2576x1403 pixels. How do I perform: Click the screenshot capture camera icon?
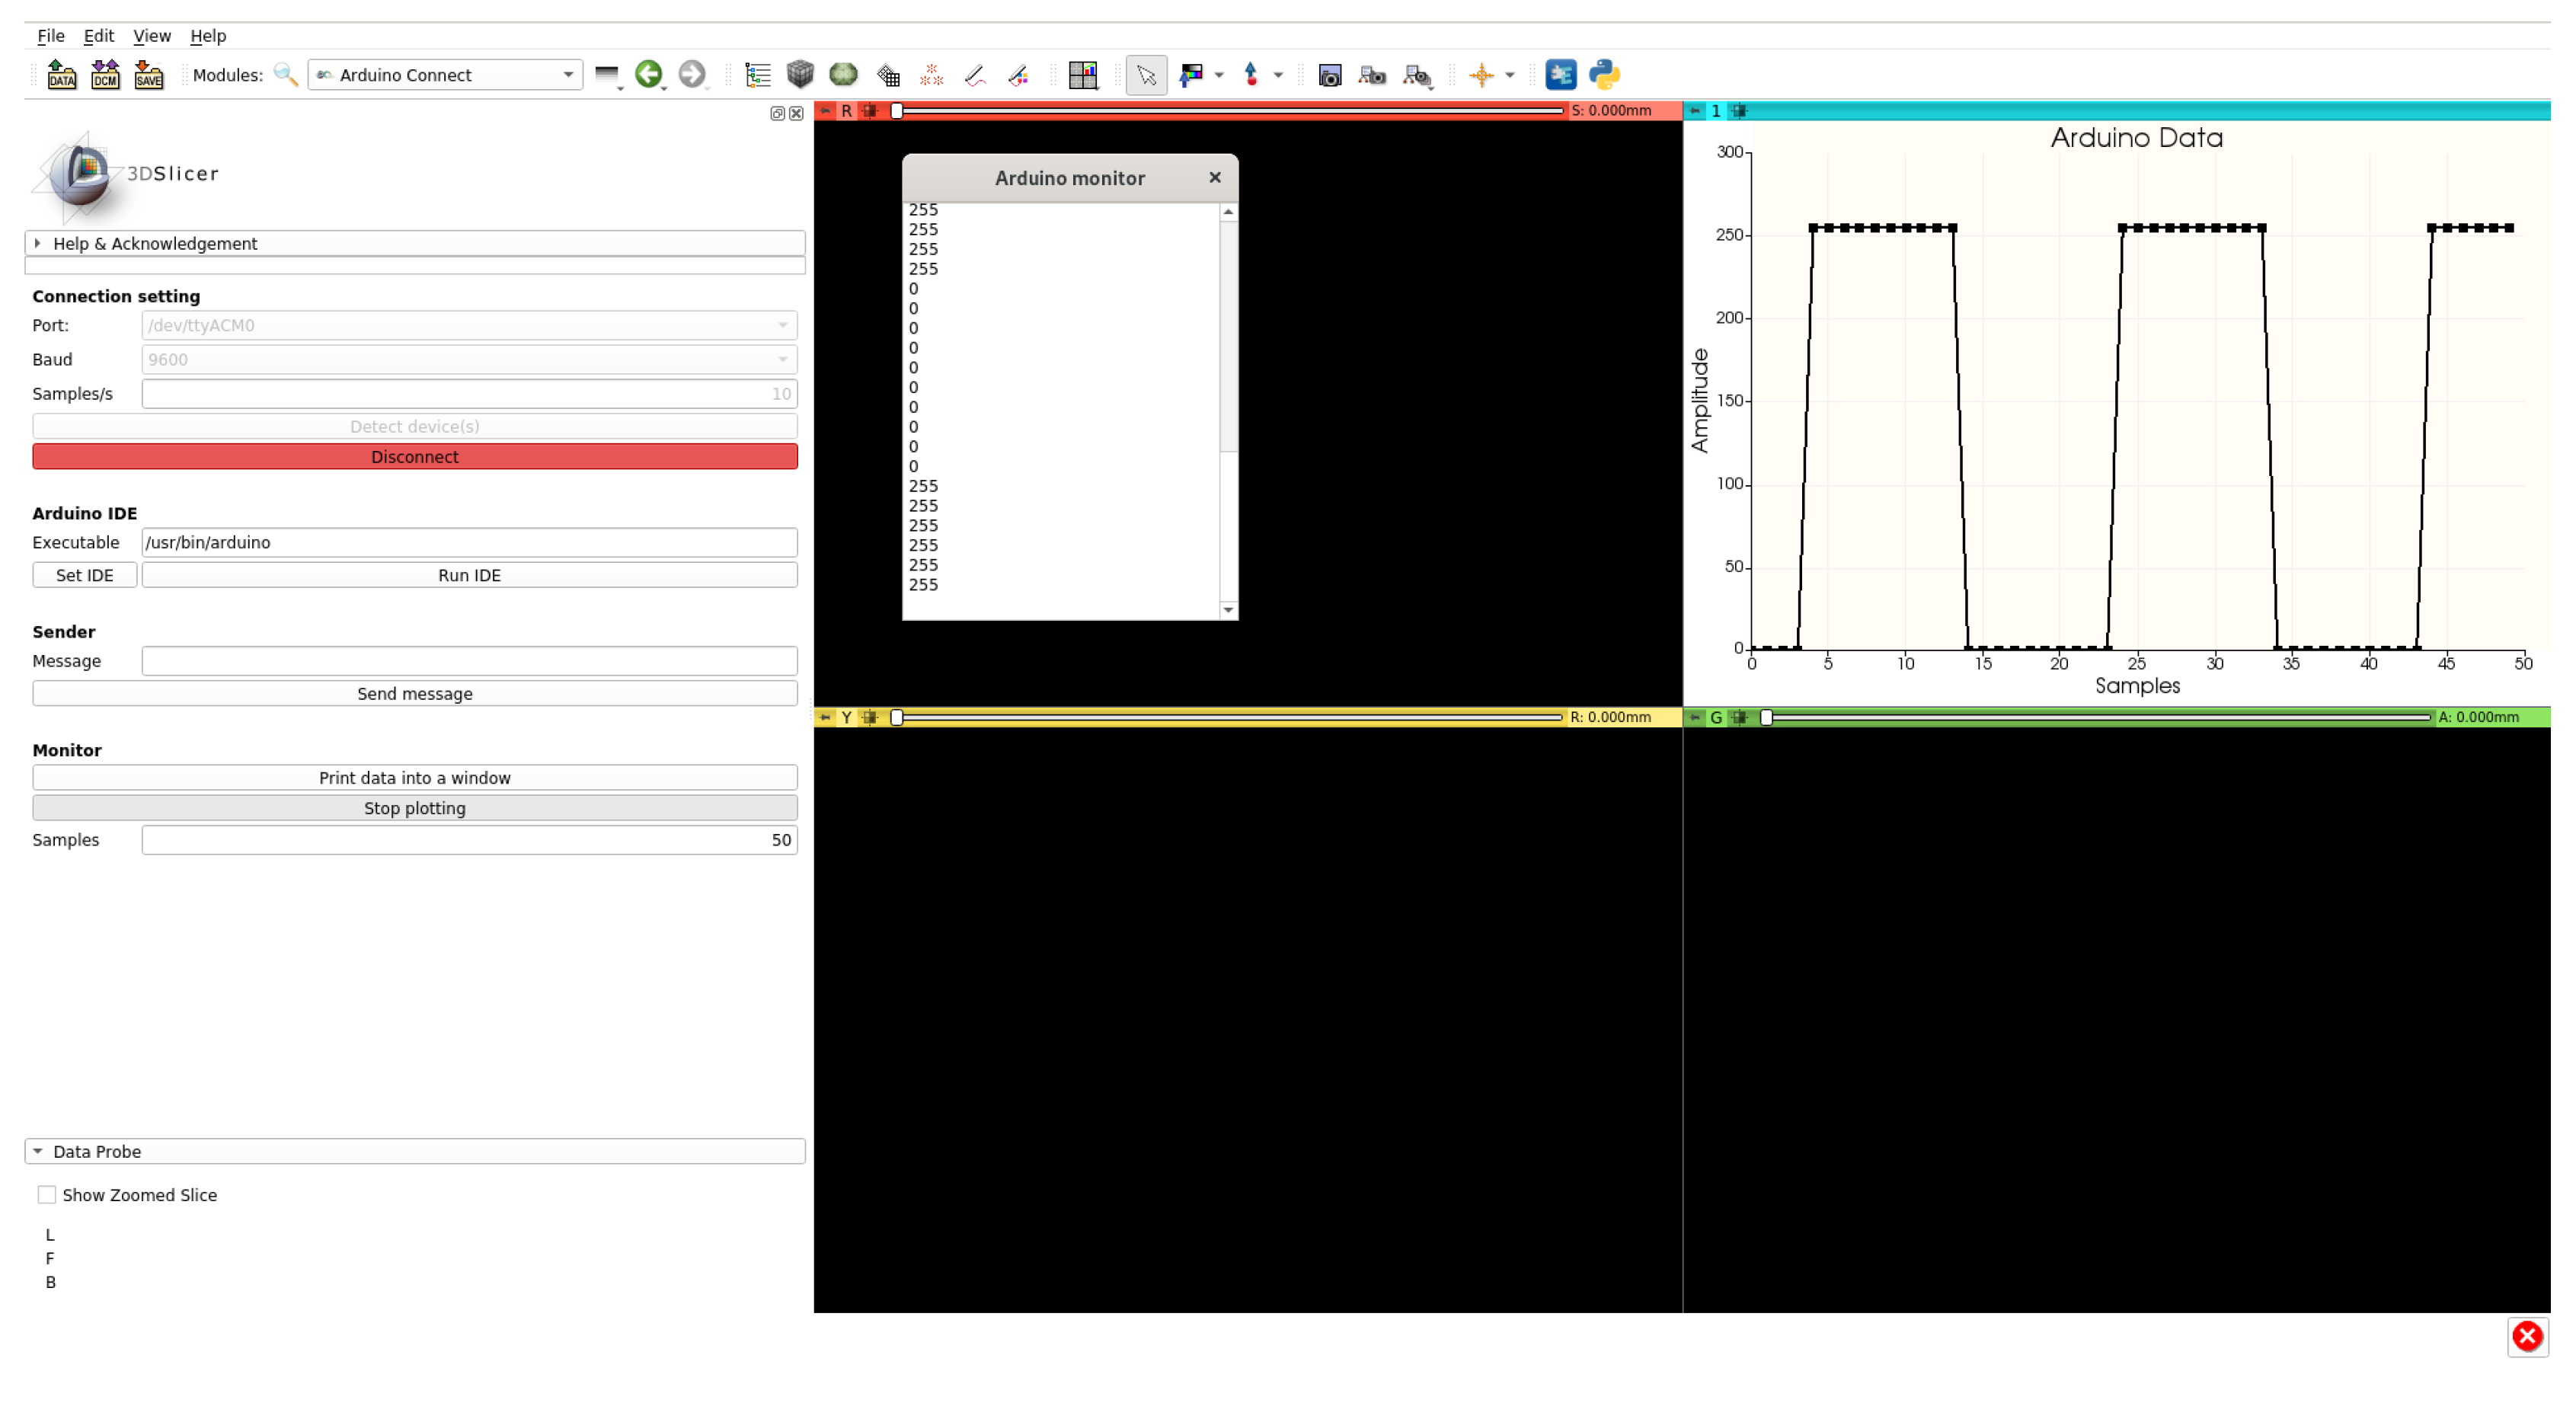1329,75
